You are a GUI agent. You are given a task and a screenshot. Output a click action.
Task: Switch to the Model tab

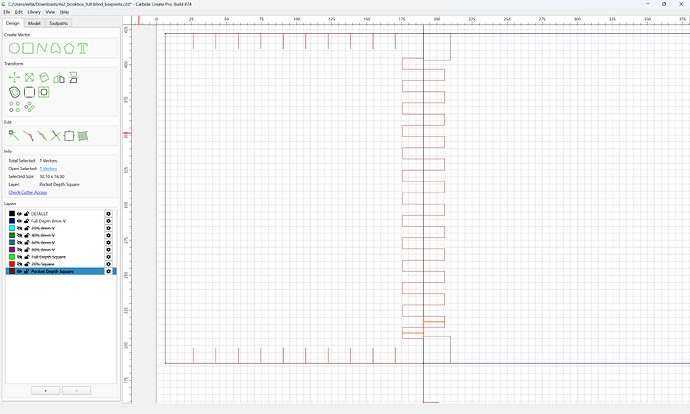pyautogui.click(x=34, y=23)
